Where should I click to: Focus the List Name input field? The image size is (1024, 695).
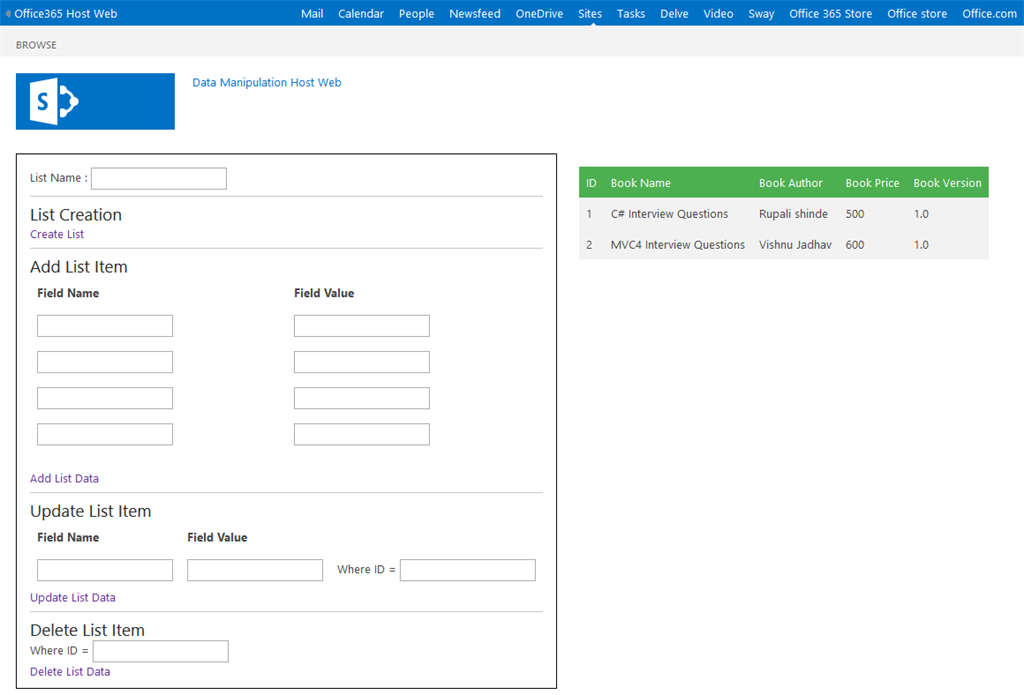[x=159, y=178]
